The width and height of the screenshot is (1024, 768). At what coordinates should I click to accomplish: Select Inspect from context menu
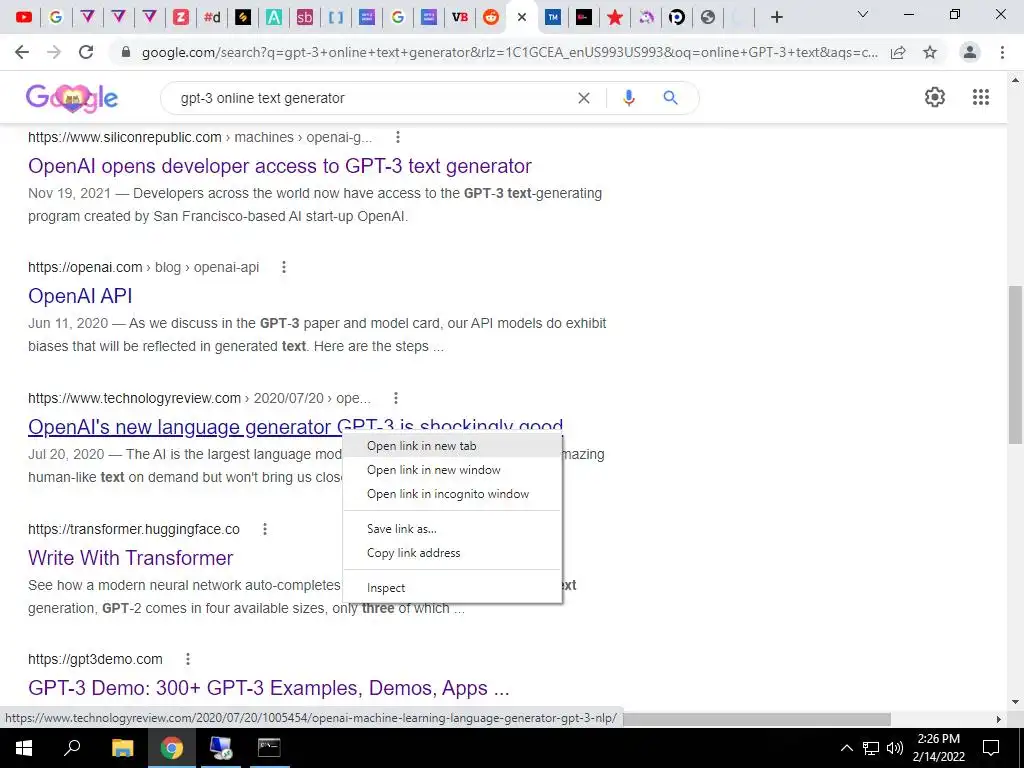(452, 588)
